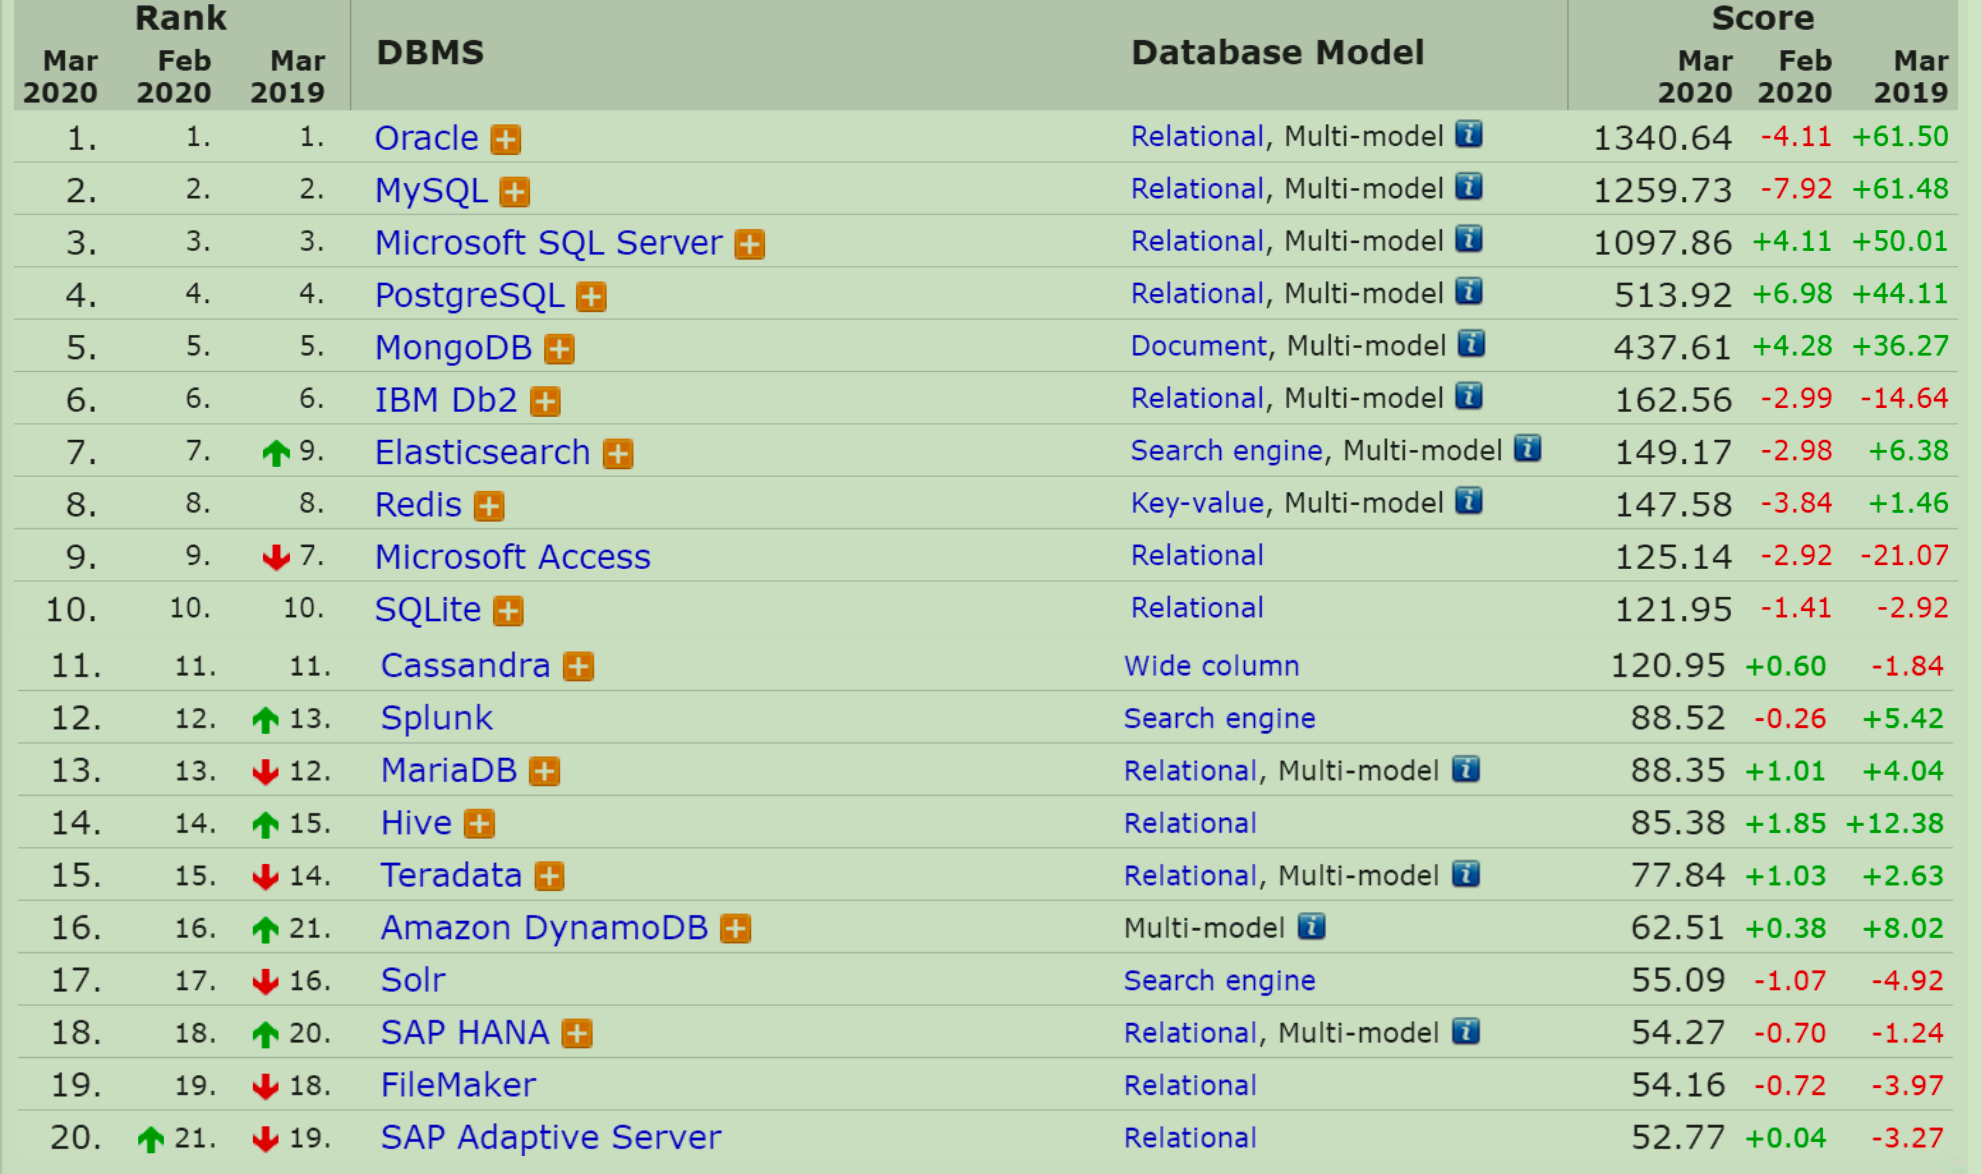Open the Microsoft Access link
Screen dimensions: 1982x1174
tap(512, 557)
